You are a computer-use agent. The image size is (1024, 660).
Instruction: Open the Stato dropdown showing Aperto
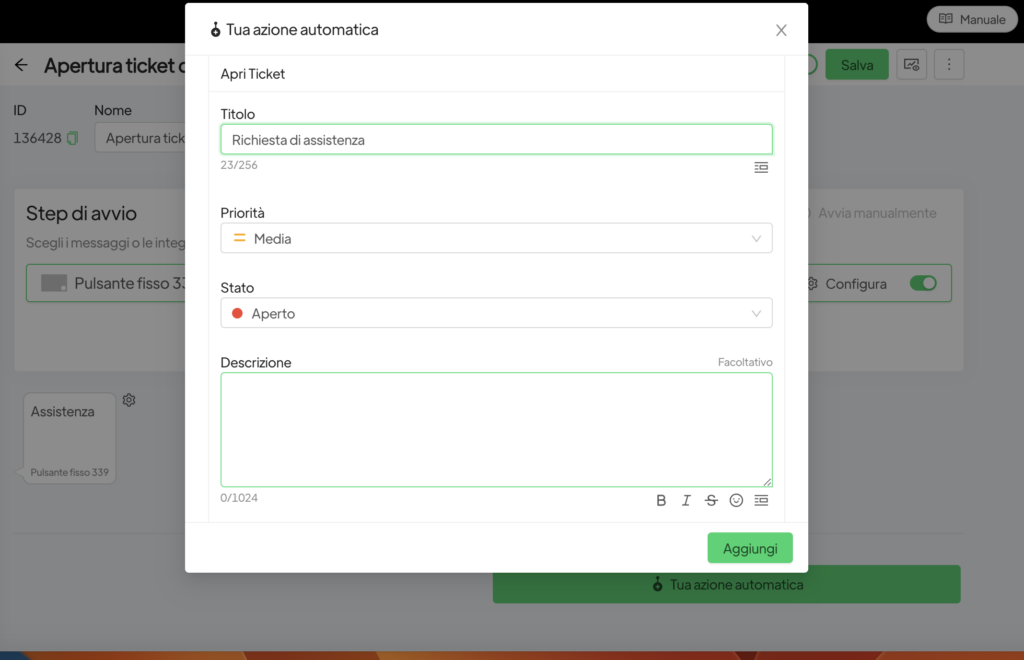click(x=496, y=313)
